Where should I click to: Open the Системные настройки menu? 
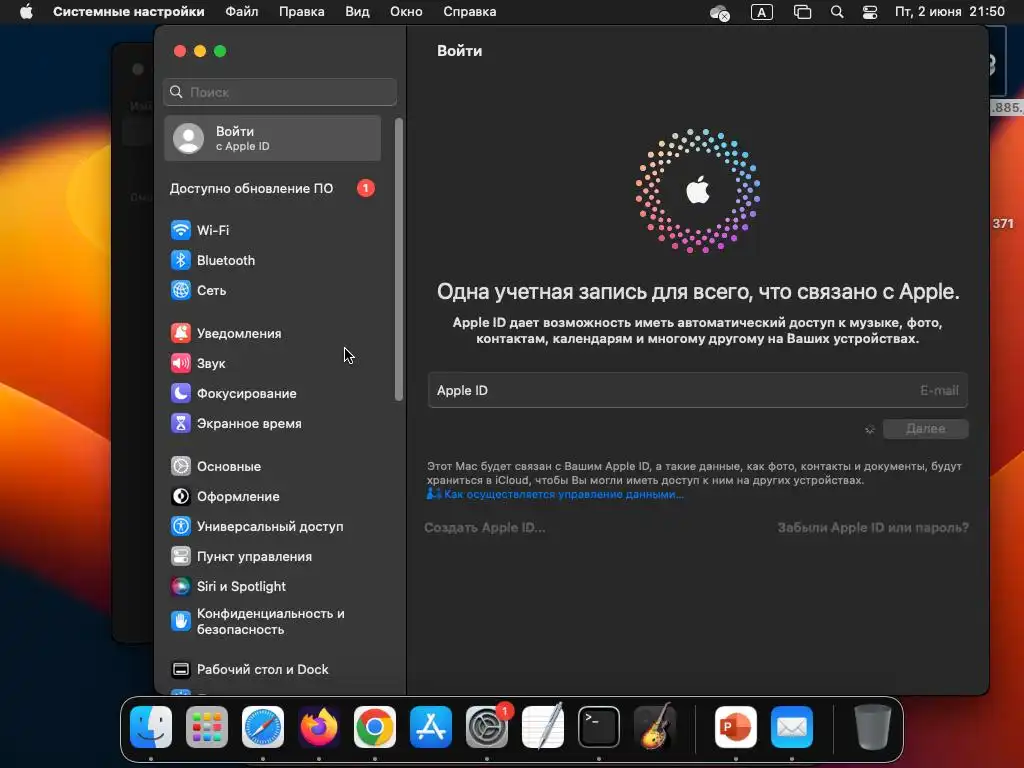coord(129,12)
